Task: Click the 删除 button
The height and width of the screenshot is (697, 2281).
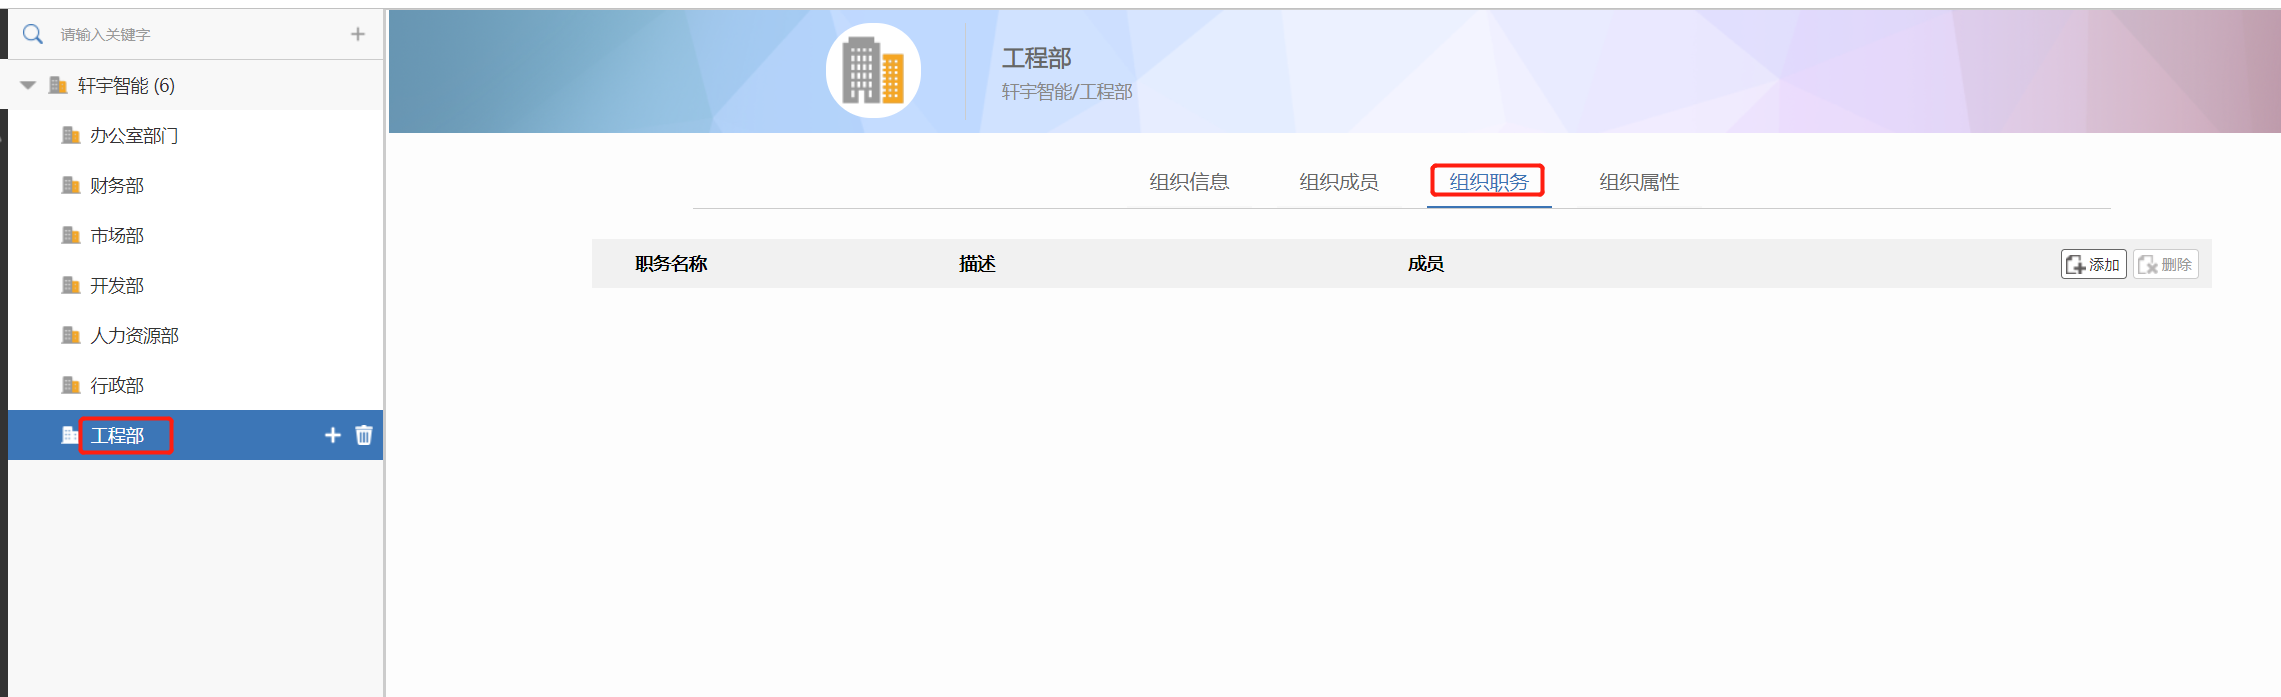Action: coord(2165,264)
